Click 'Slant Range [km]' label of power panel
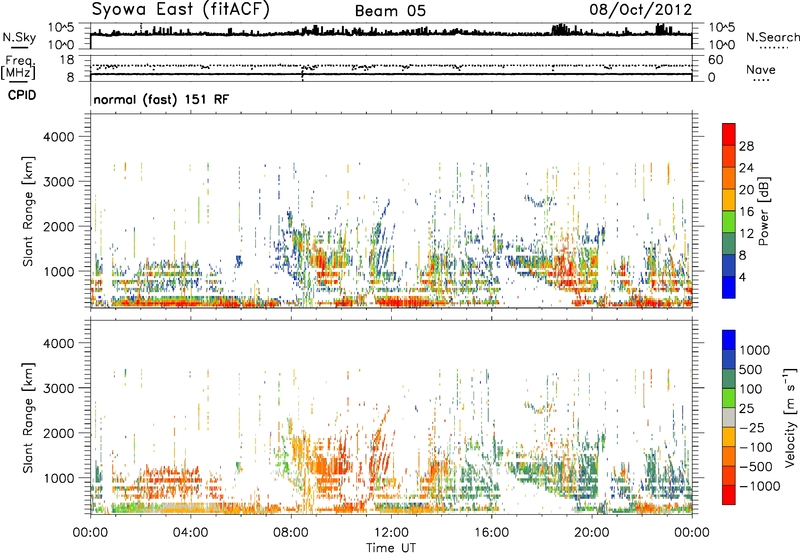This screenshot has height=554, width=800. pyautogui.click(x=28, y=211)
